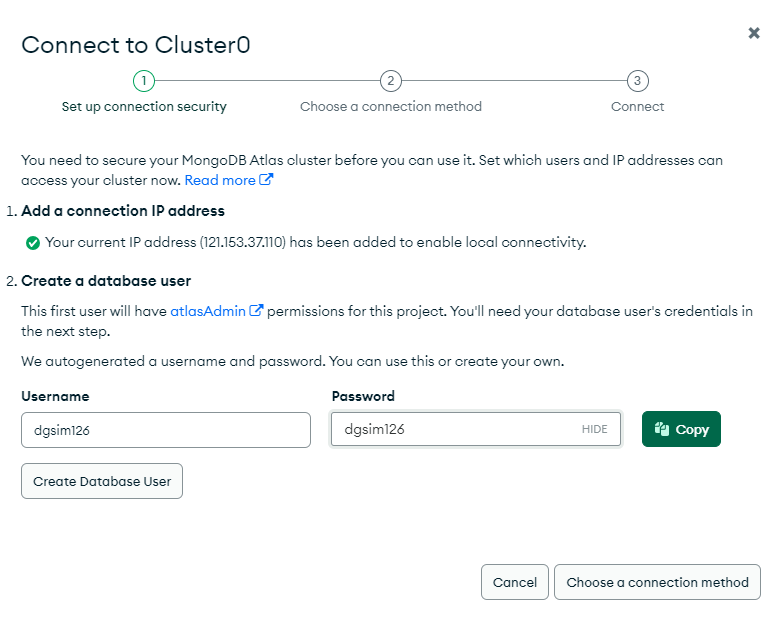Click the green IP added checkmark icon

(x=32, y=243)
